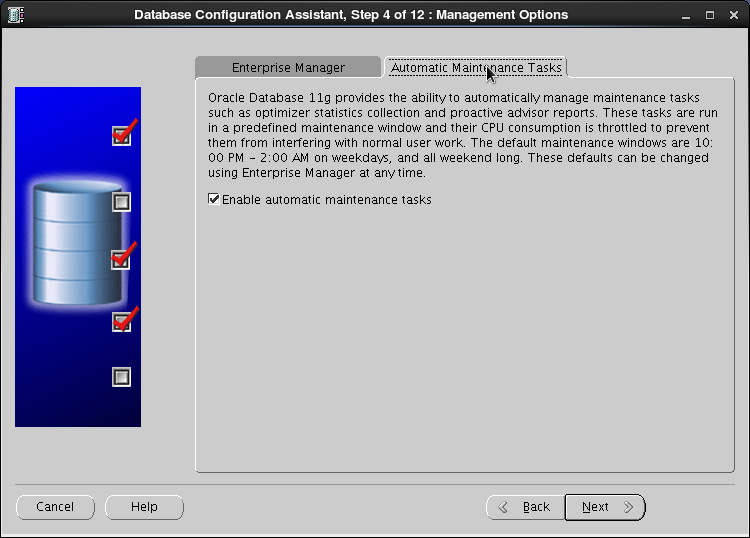This screenshot has width=750, height=538.
Task: Close the Database Configuration Assistant window
Action: pyautogui.click(x=734, y=15)
